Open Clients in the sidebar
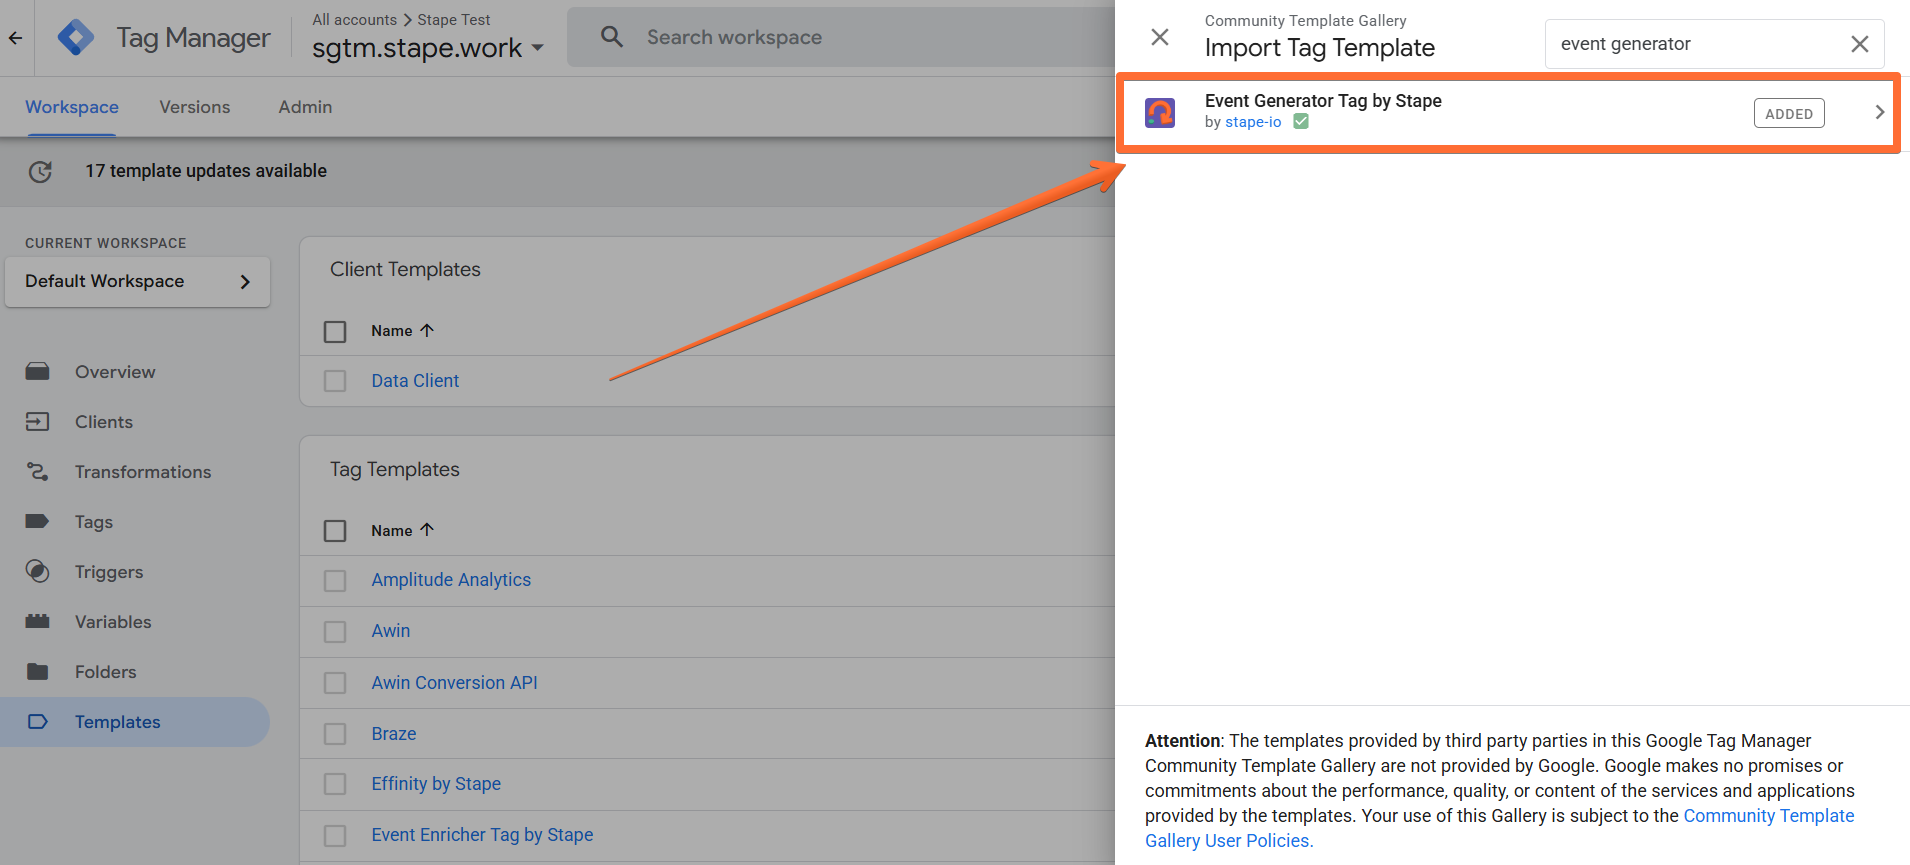Image resolution: width=1910 pixels, height=865 pixels. pos(104,422)
